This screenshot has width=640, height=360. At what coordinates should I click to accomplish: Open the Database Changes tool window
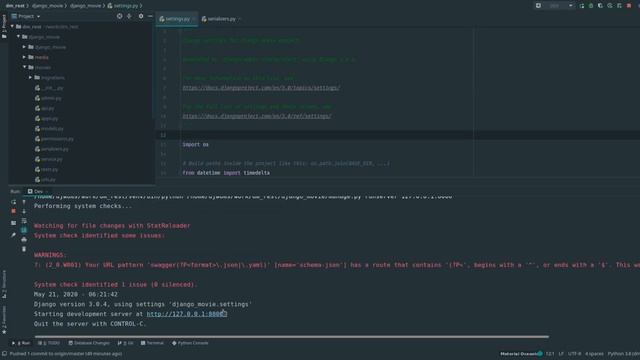coord(89,343)
